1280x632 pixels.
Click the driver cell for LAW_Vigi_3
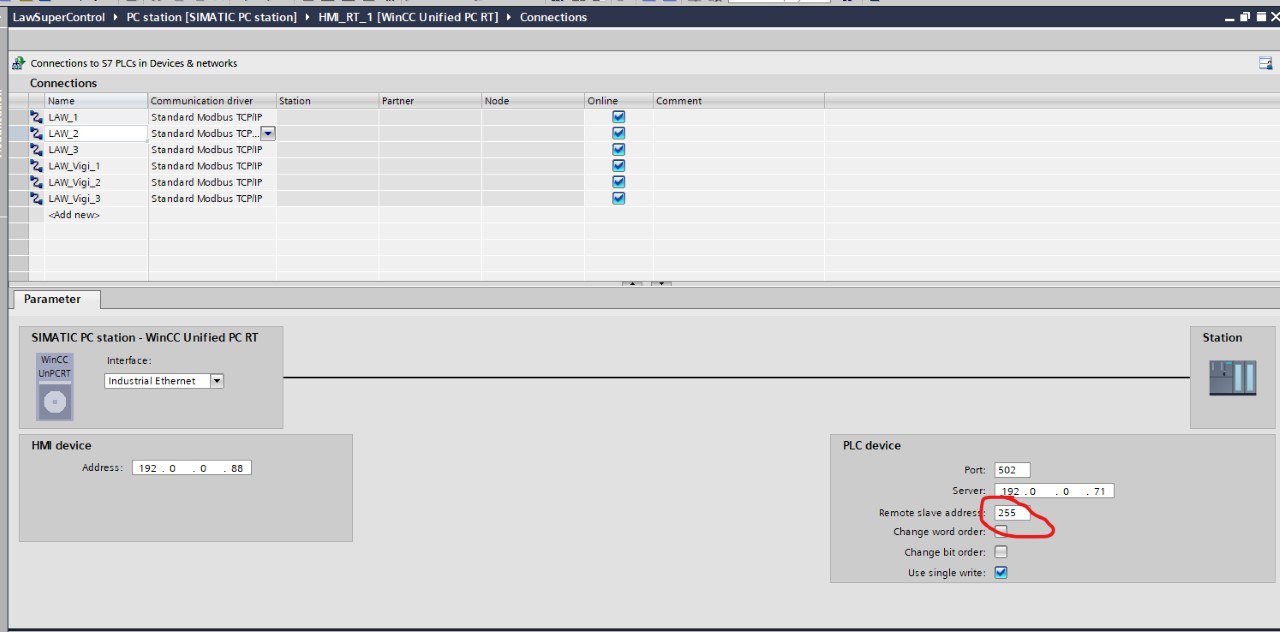click(212, 198)
